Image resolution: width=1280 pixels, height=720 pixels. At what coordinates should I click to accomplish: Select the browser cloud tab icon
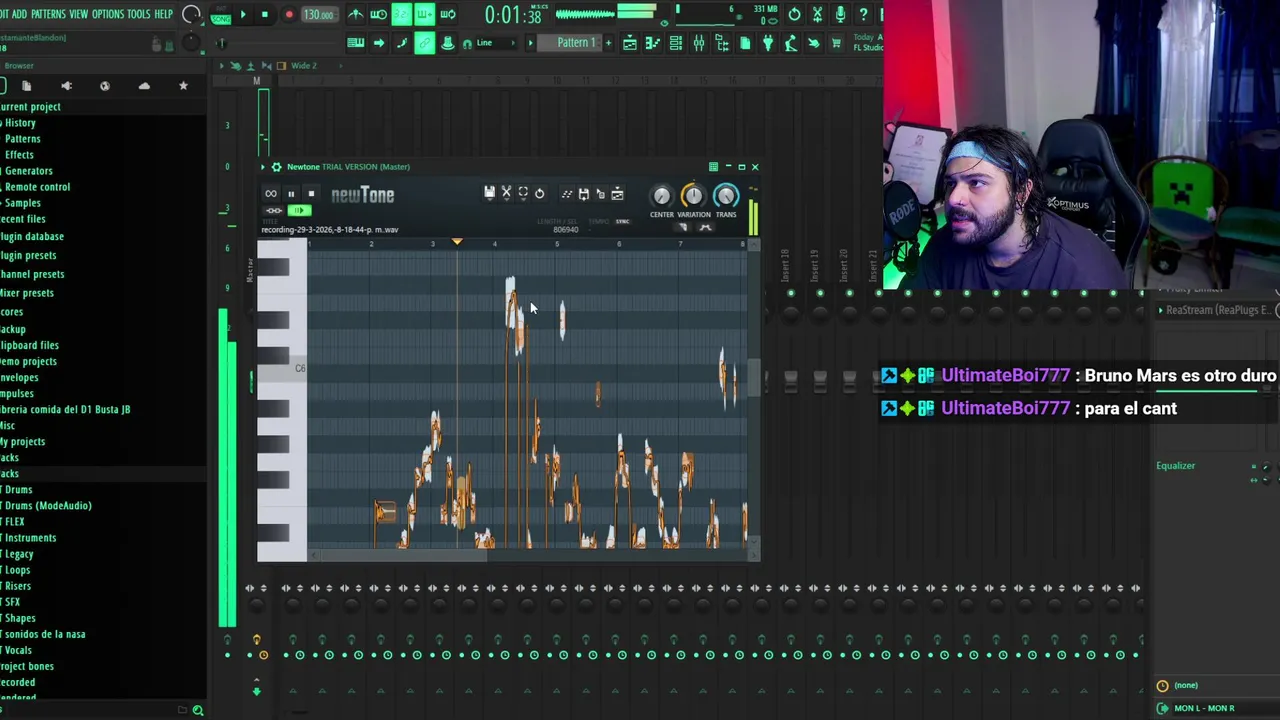pos(144,86)
